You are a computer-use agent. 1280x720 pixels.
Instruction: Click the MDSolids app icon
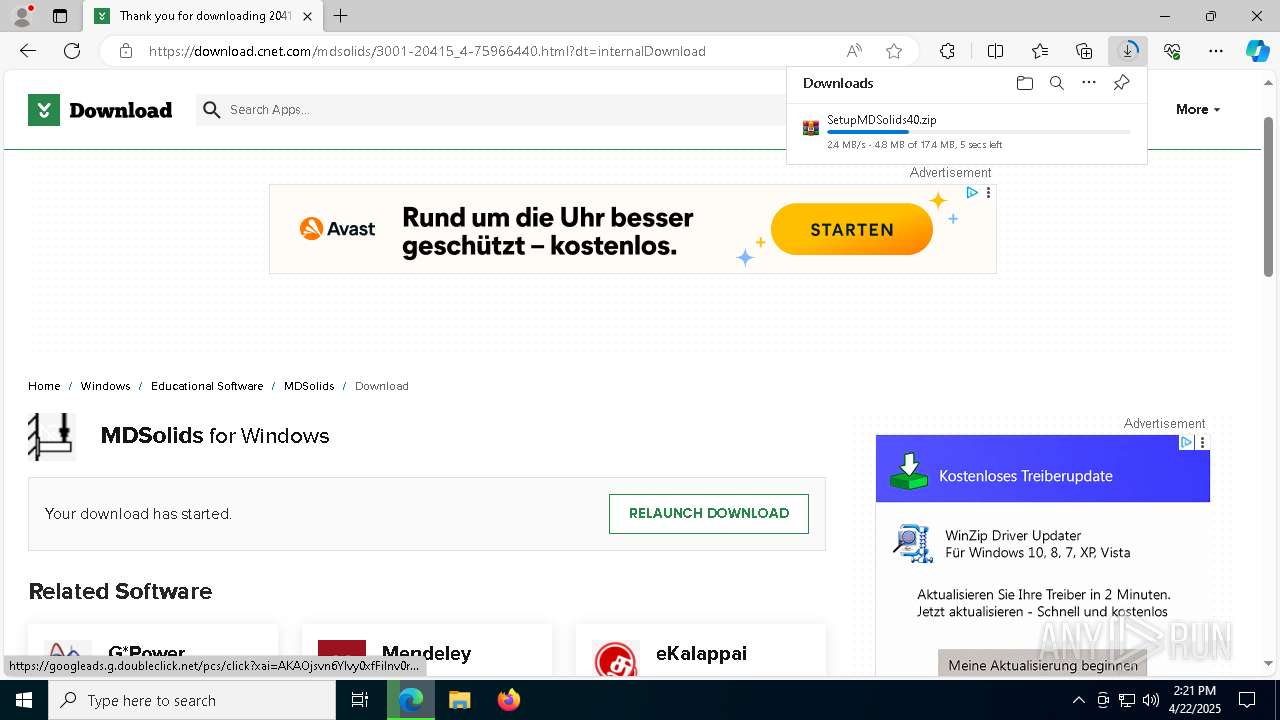click(52, 436)
